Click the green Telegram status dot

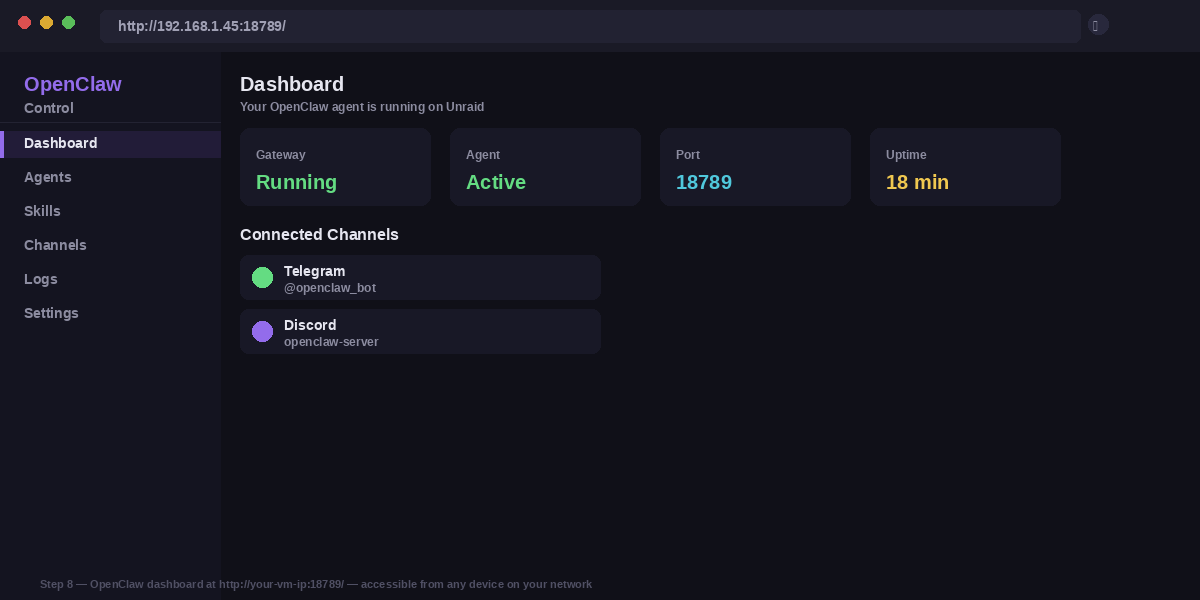(x=262, y=278)
